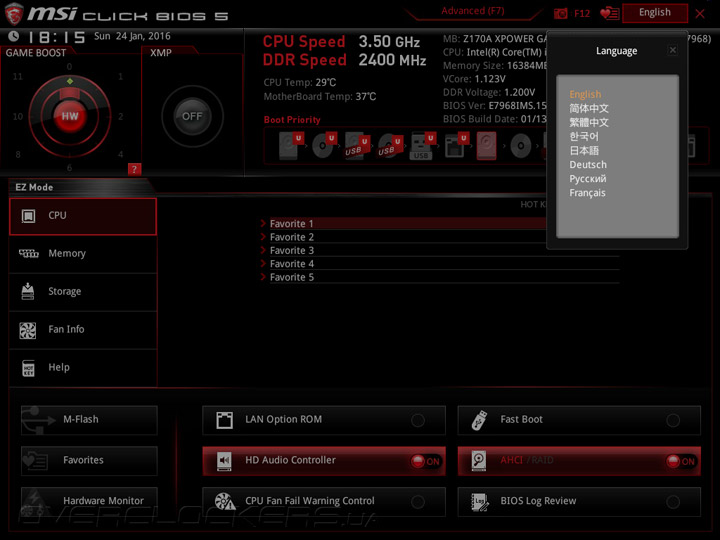Select the first USB drive boot device icon
720x540 pixels.
(357, 146)
